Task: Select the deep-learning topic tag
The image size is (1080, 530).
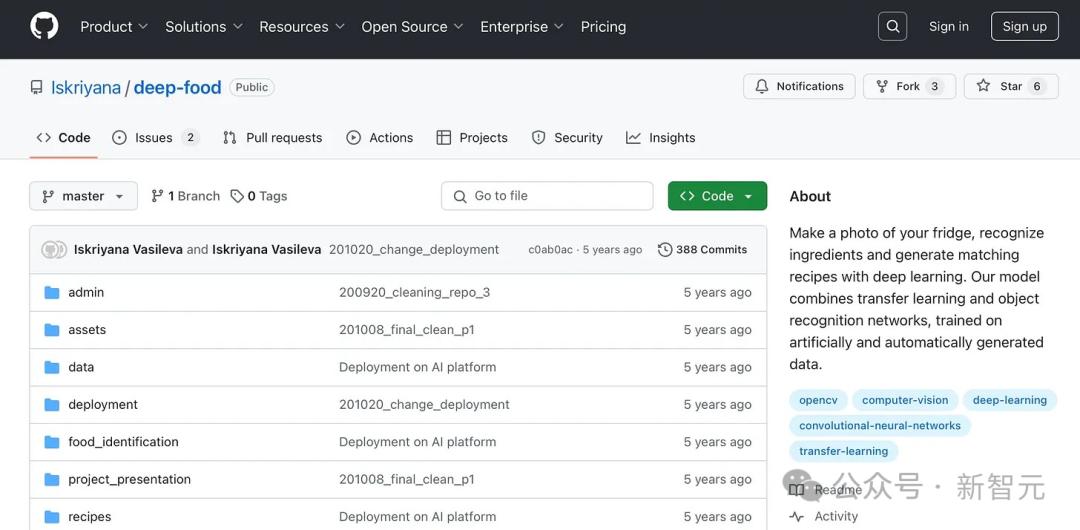Action: [1009, 400]
